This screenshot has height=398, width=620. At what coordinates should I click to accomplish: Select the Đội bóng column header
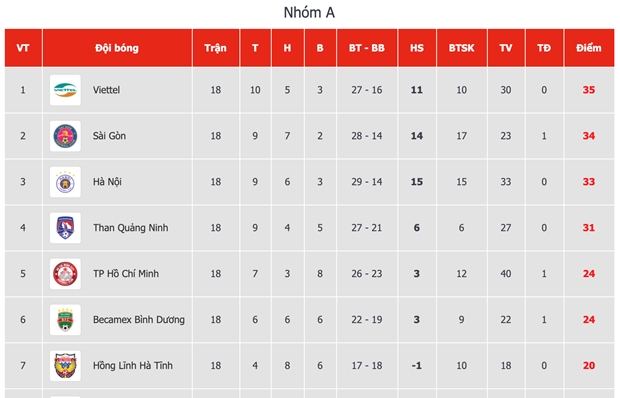click(117, 48)
